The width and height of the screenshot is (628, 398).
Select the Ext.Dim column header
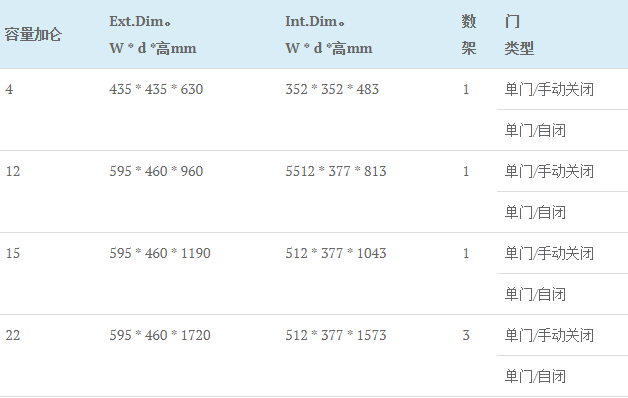[x=153, y=35]
